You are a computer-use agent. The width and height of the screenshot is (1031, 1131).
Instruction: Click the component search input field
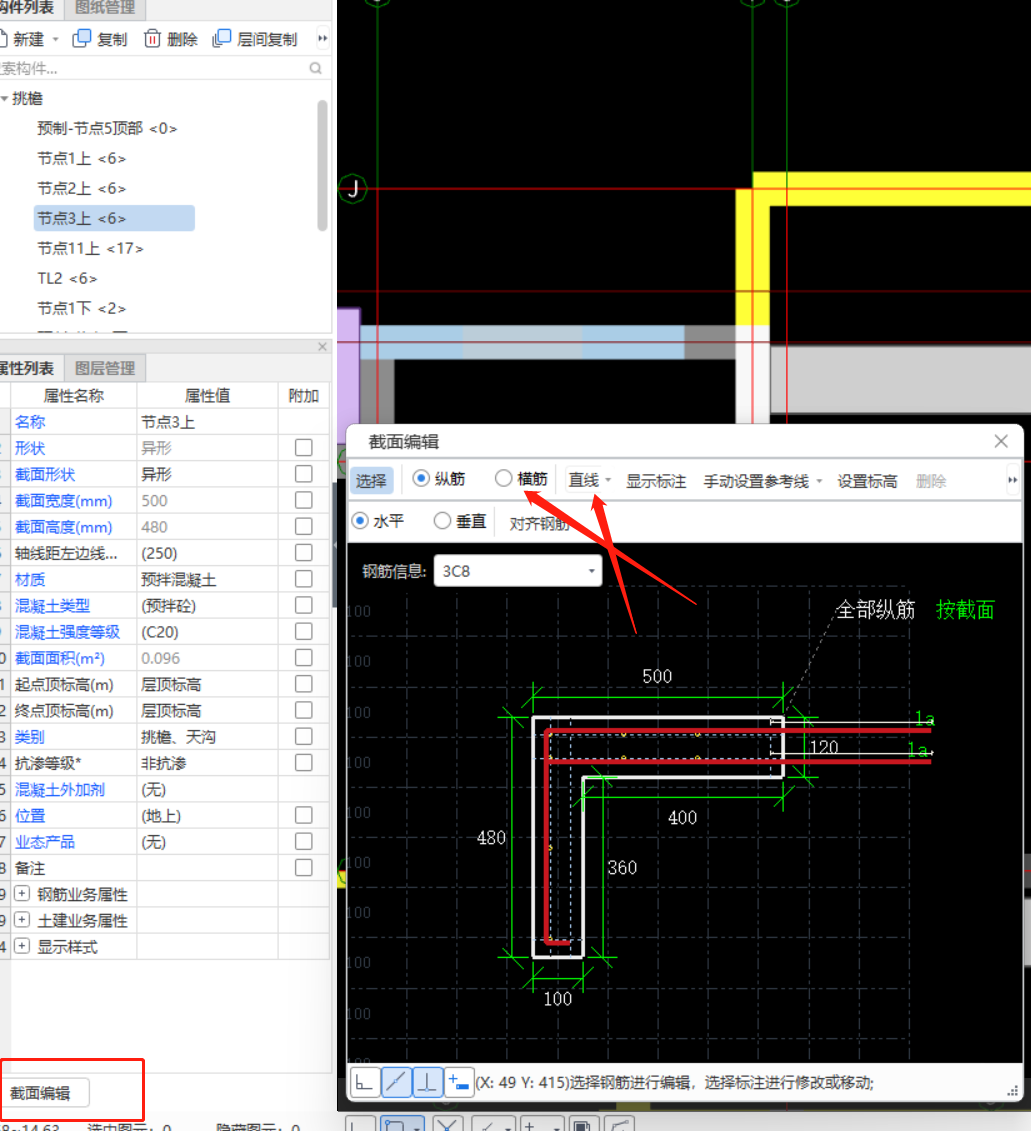[x=153, y=69]
